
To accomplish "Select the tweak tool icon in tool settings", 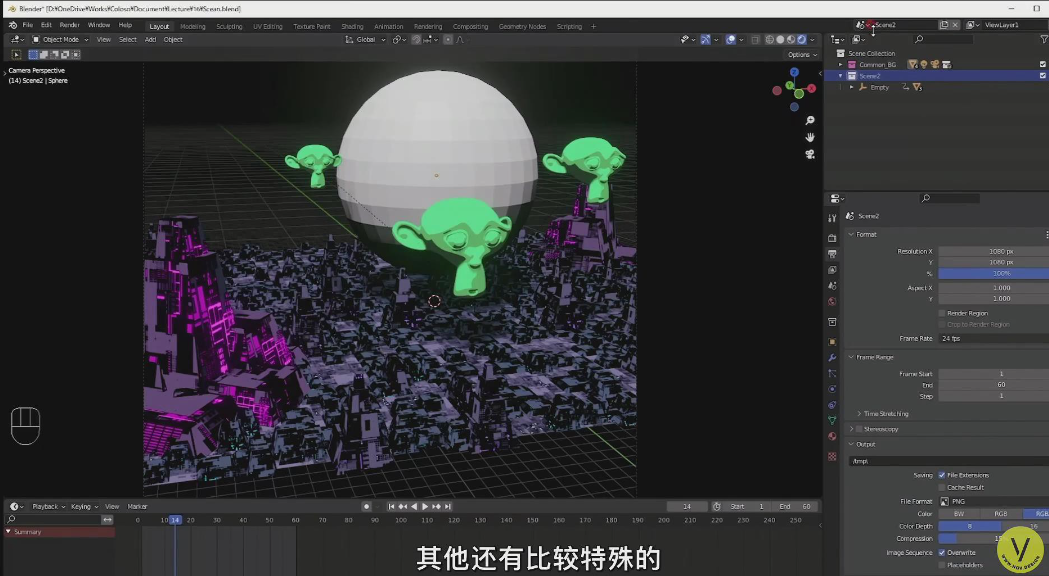I will point(17,54).
